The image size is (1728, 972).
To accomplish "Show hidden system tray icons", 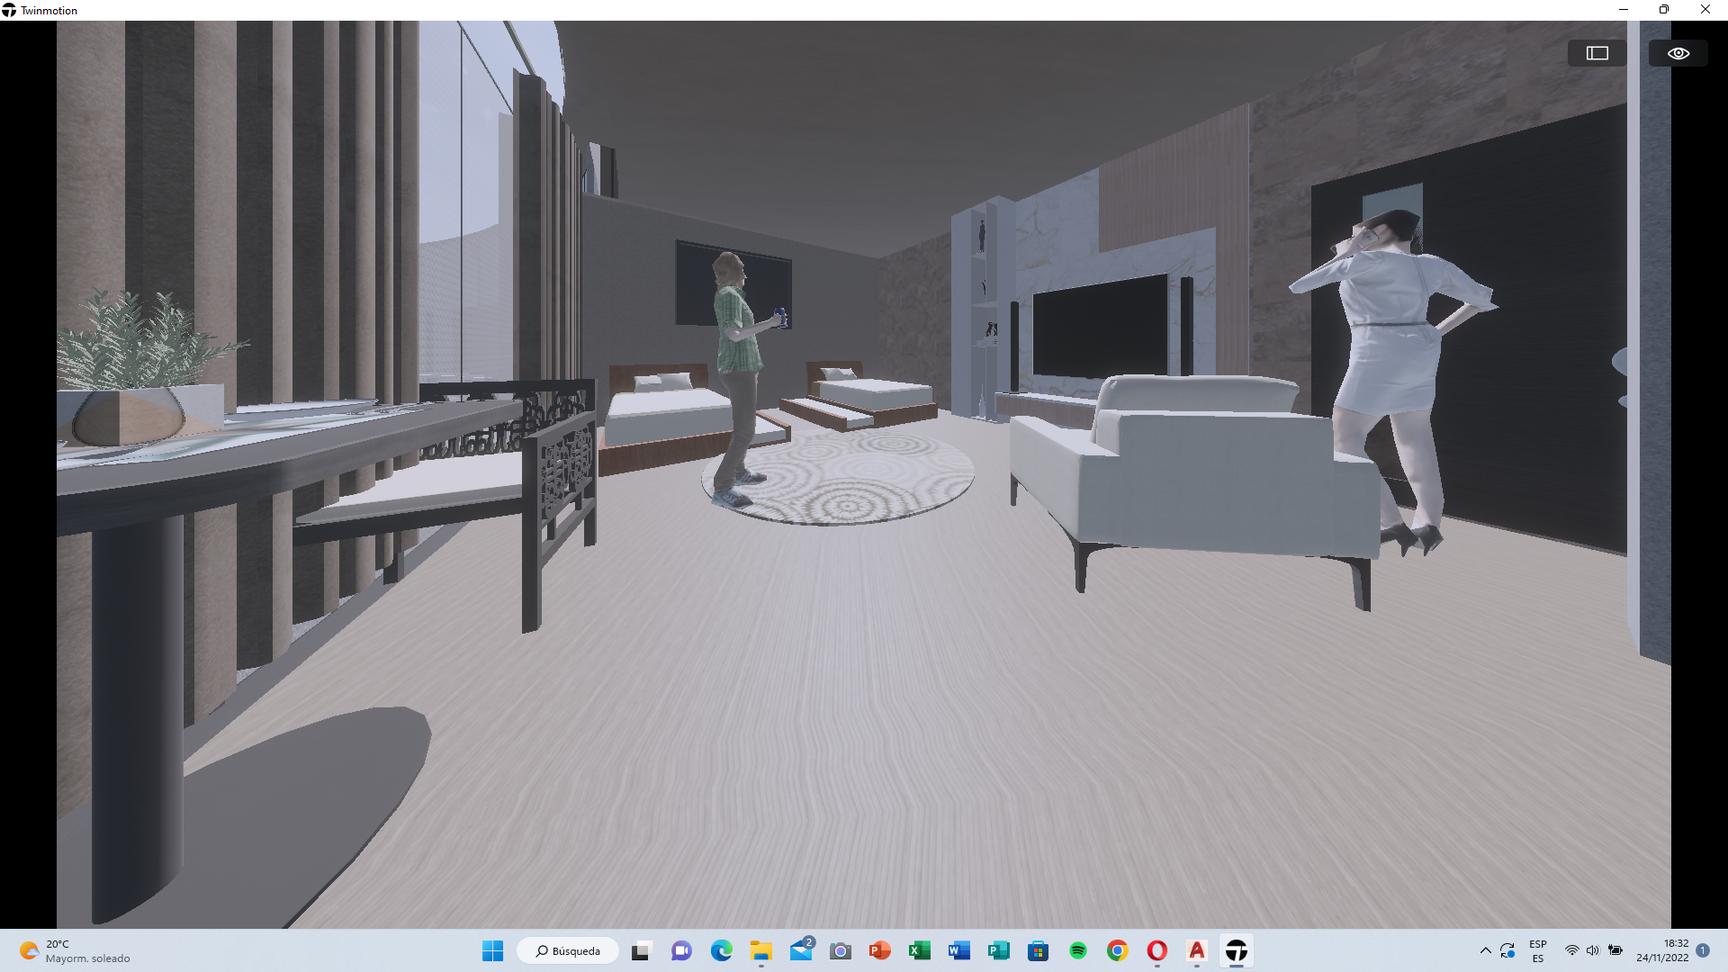I will point(1485,951).
